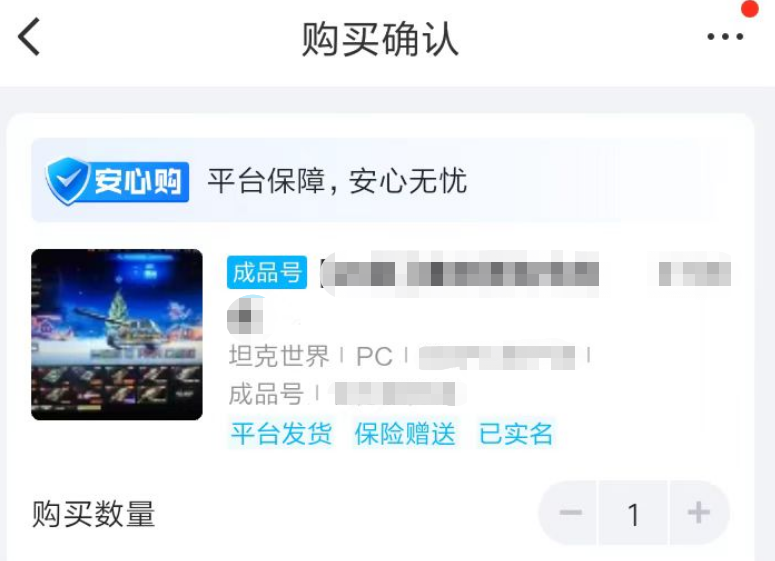Tap the PC platform label

(374, 356)
